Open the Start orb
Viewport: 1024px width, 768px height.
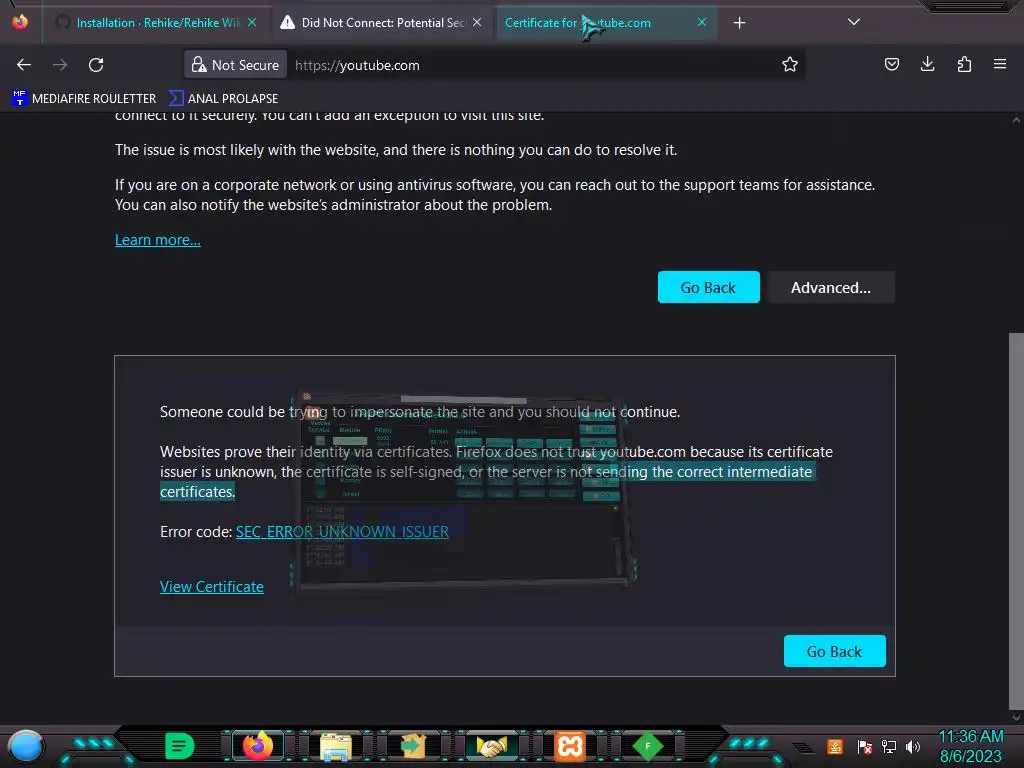click(x=26, y=746)
